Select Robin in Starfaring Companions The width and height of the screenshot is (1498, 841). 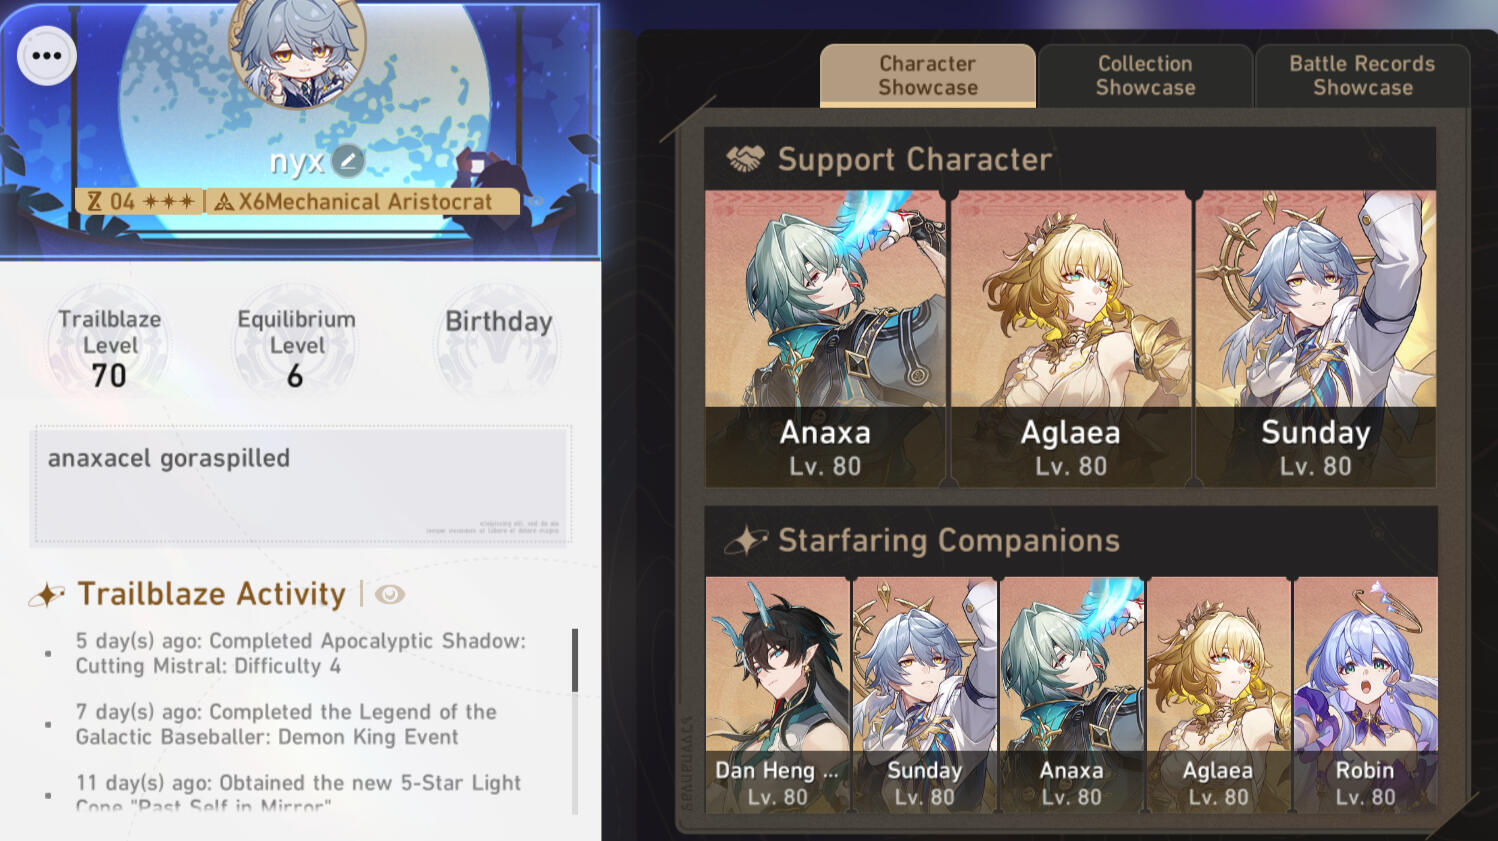tap(1365, 694)
